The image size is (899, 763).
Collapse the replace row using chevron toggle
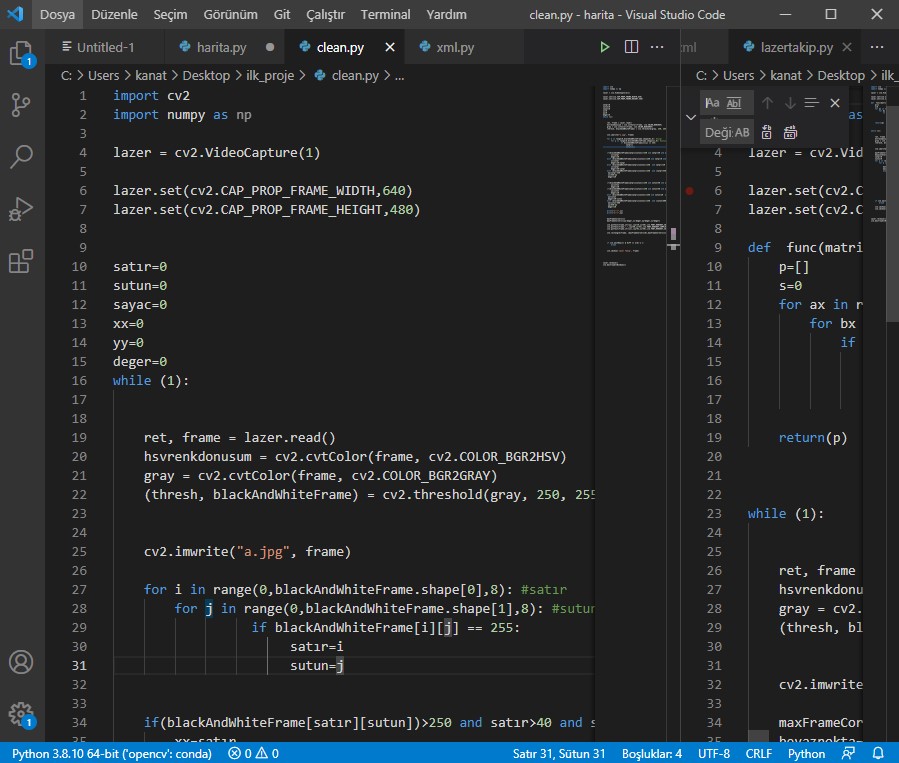point(690,117)
